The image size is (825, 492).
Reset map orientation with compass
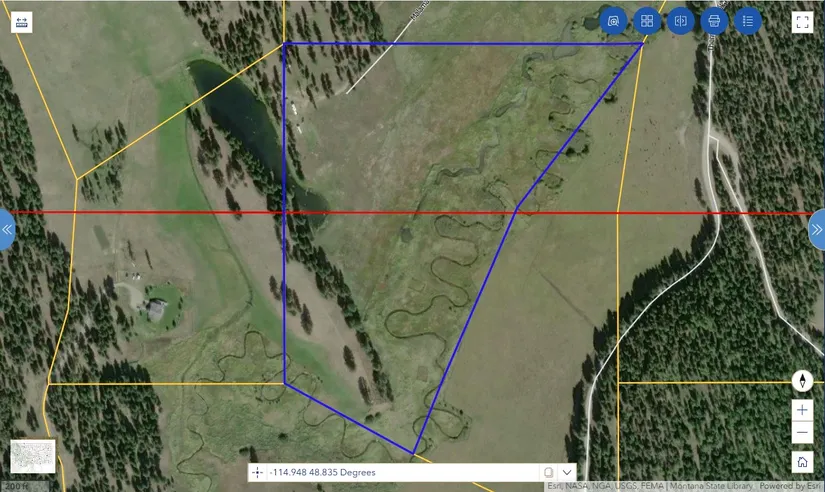[x=802, y=381]
